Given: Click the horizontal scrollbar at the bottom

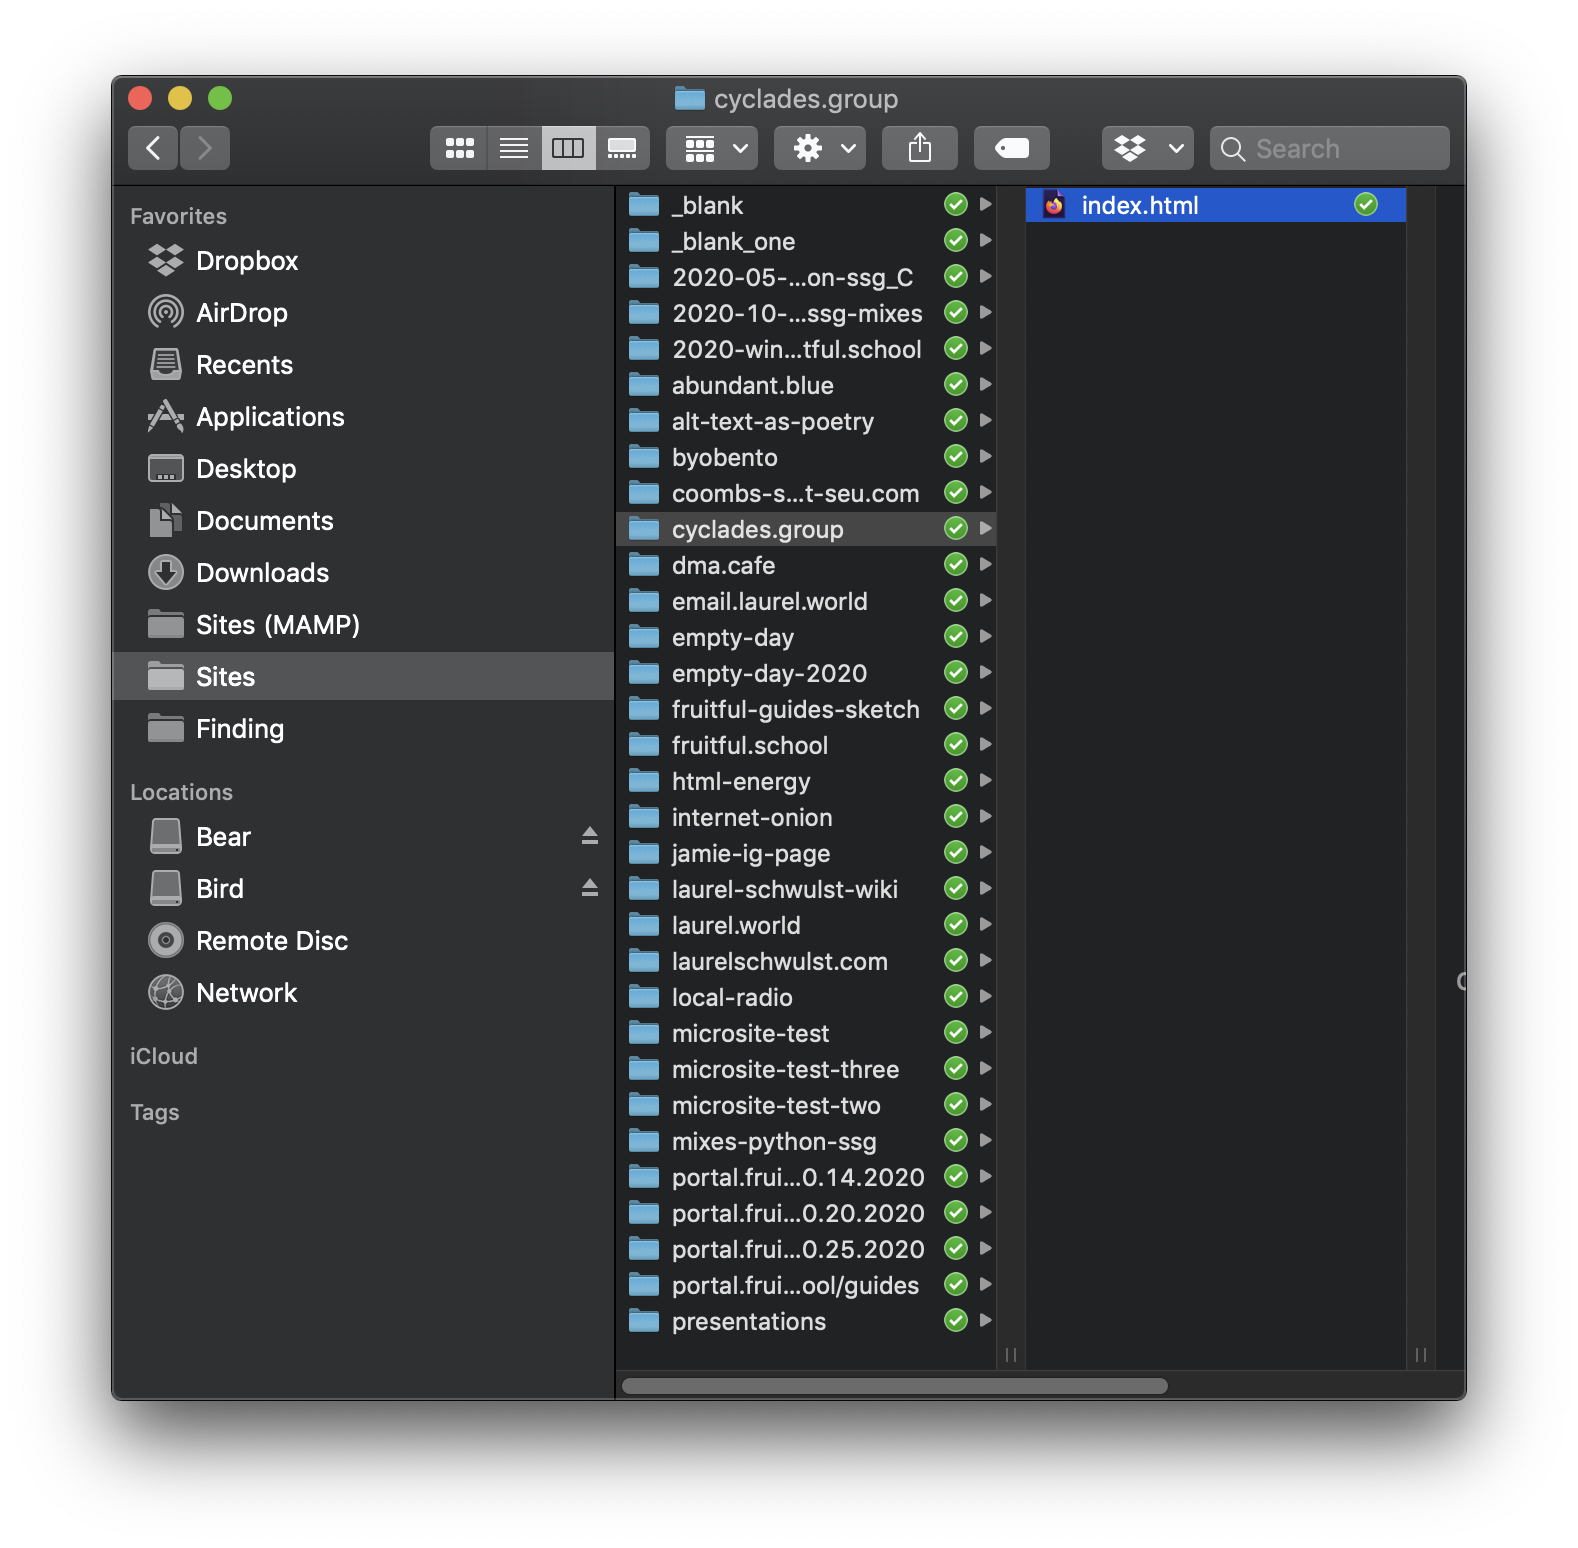Looking at the screenshot, I should coord(894,1386).
